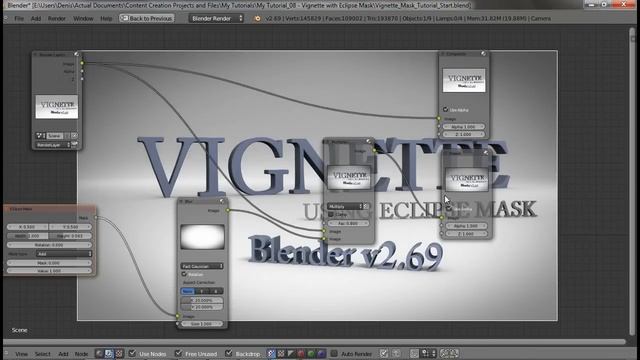This screenshot has width=640, height=360.
Task: Open the Mask type Add dropdown
Action: coord(64,254)
